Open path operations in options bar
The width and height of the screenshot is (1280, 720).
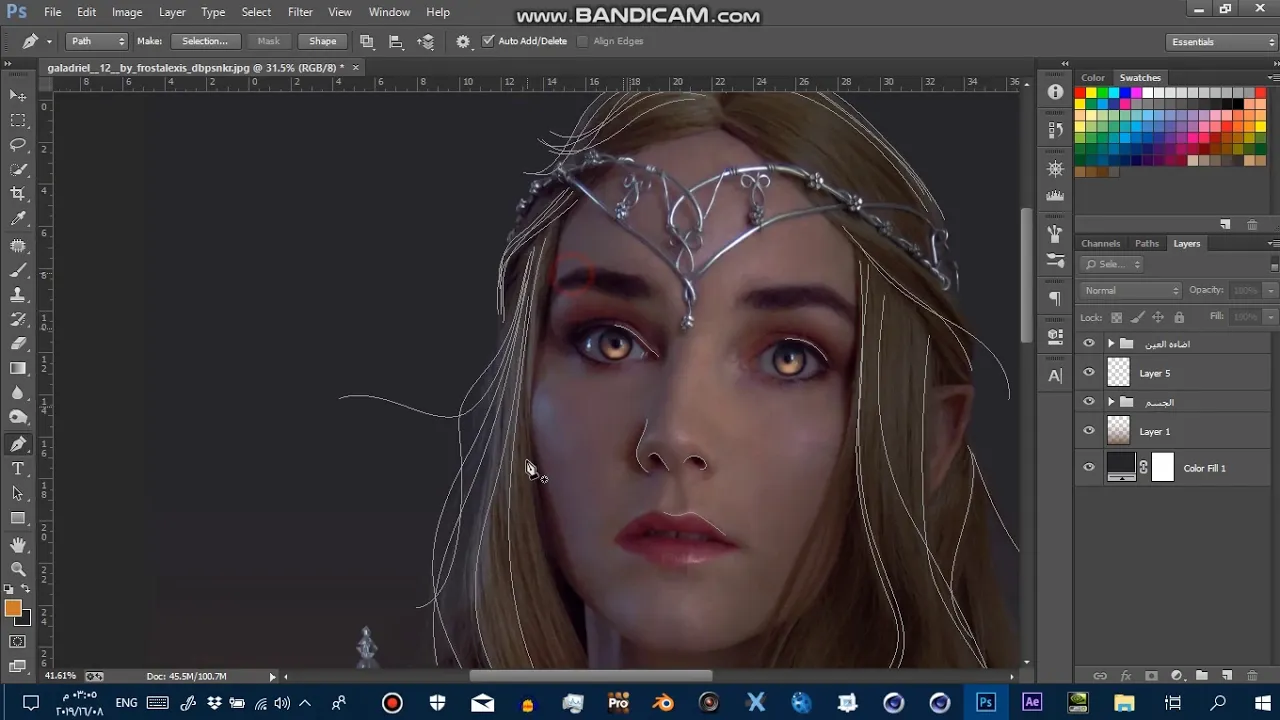367,41
